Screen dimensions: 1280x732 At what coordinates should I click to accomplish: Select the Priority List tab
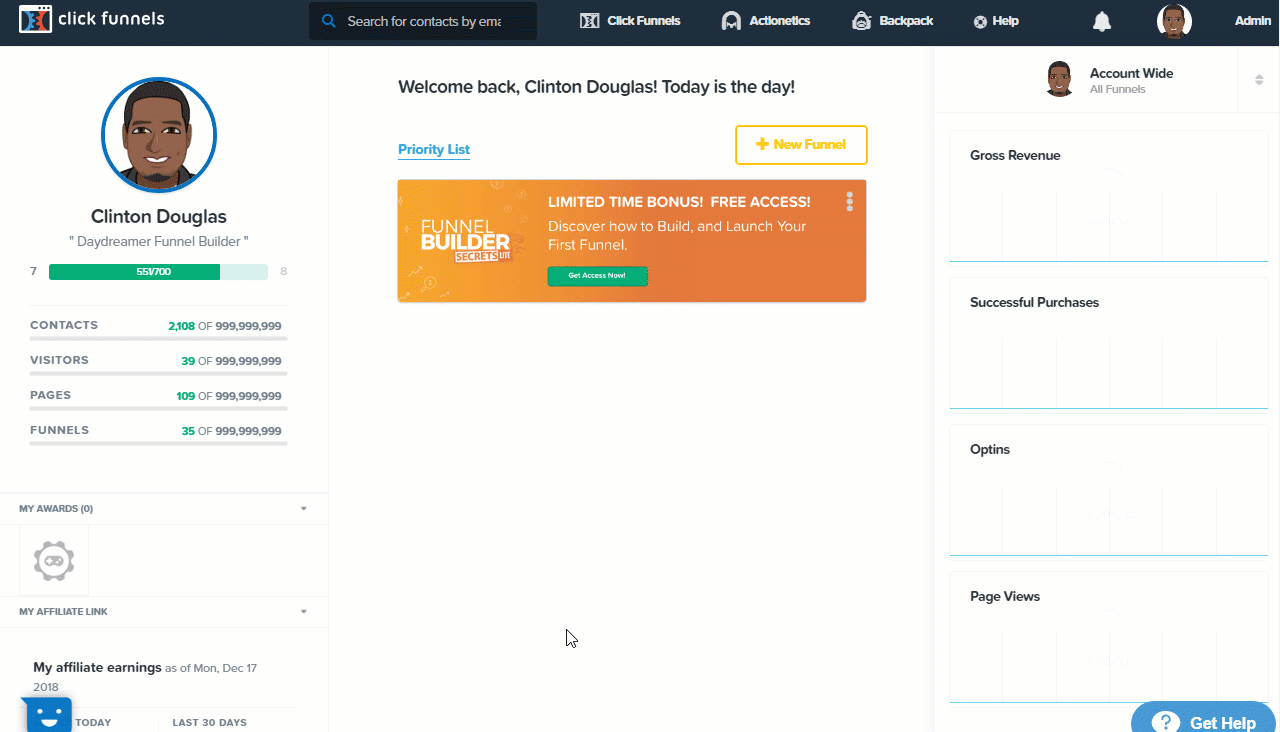click(434, 150)
